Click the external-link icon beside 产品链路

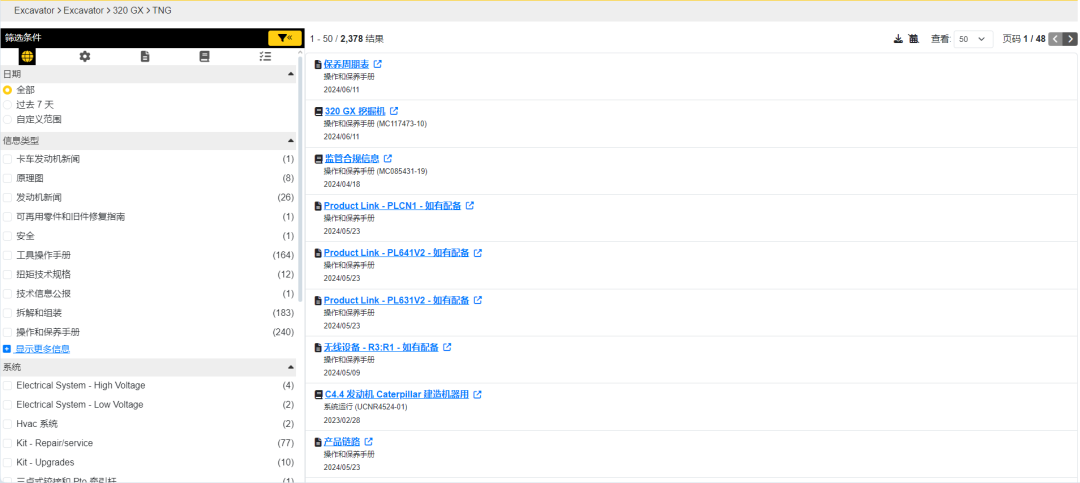coord(368,442)
